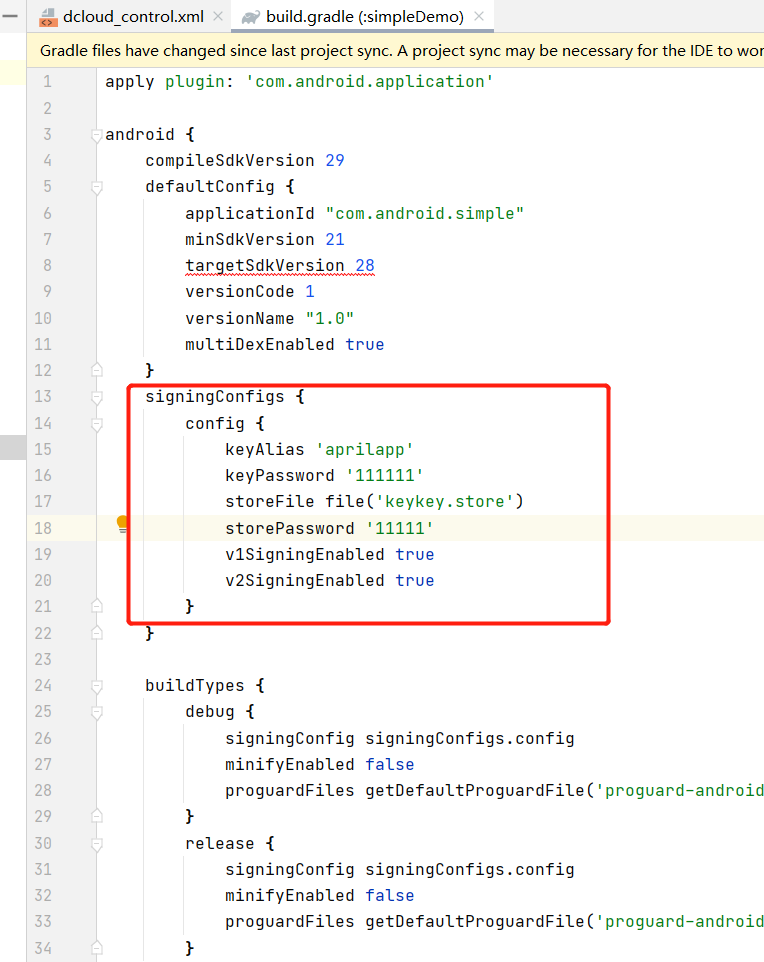Collapse the defaultConfig block at line 5
Viewport: 764px width, 962px height.
(96, 187)
